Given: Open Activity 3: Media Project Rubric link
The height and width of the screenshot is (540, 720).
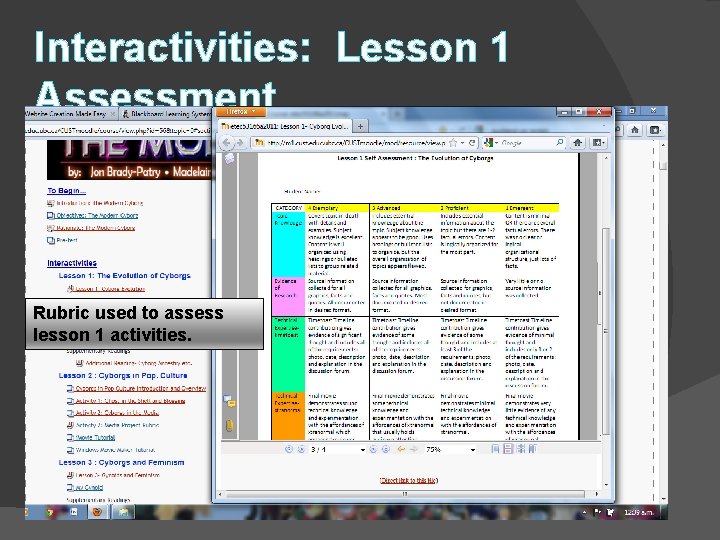Looking at the screenshot, I should 117,425.
